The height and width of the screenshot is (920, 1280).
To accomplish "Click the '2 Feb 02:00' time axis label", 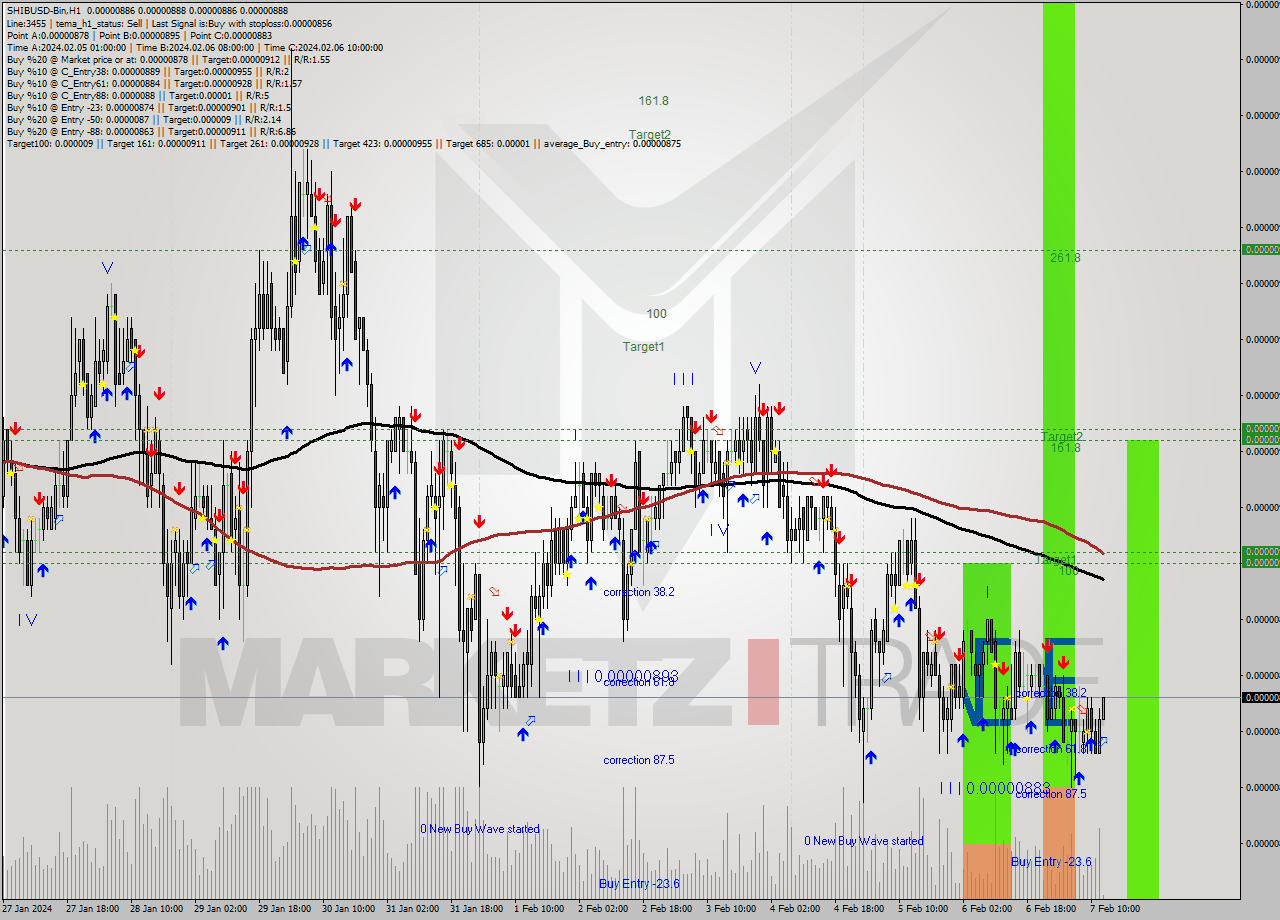I will tap(605, 909).
